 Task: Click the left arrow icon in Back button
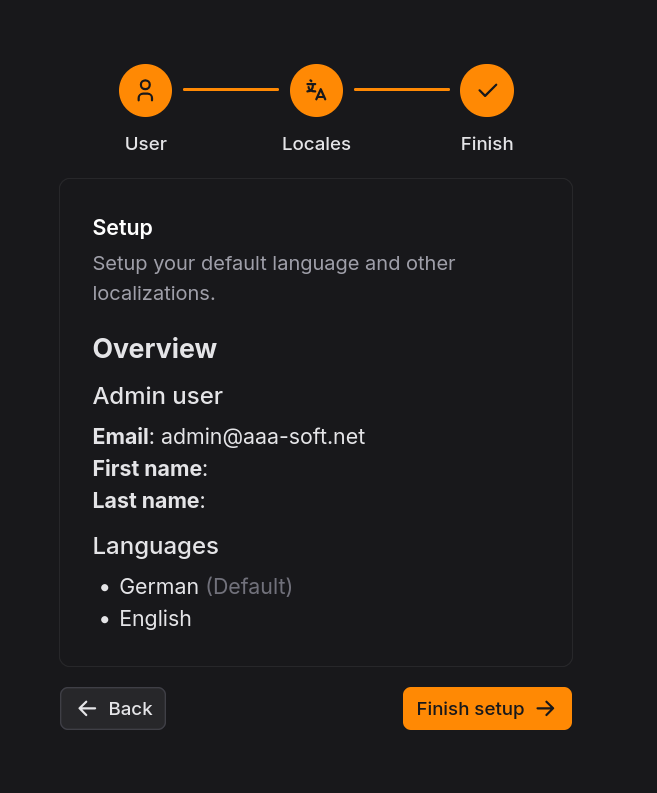click(87, 709)
